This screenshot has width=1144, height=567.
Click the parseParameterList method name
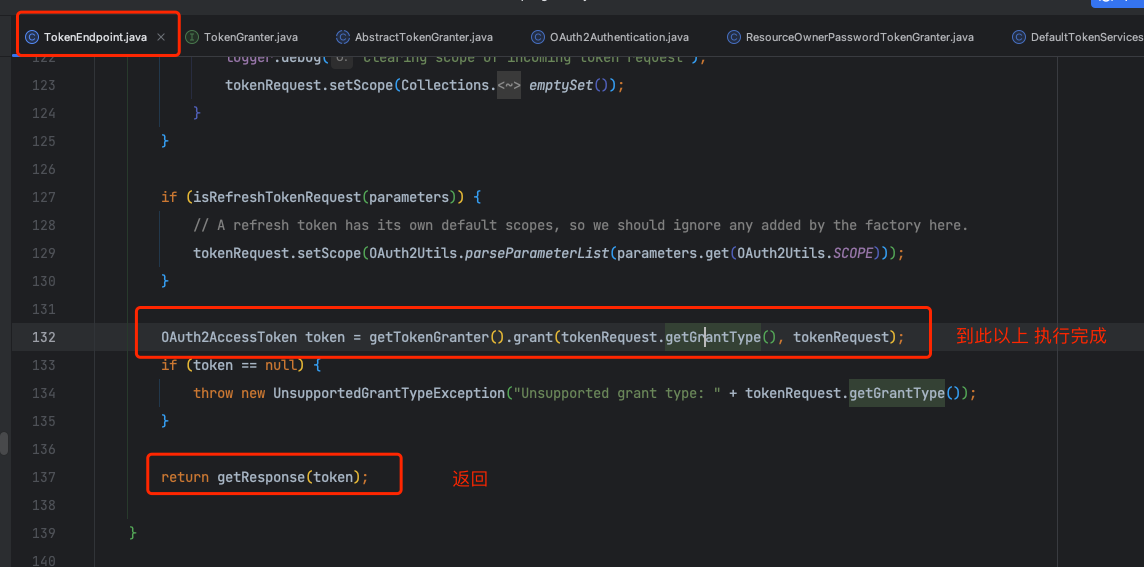pos(537,253)
